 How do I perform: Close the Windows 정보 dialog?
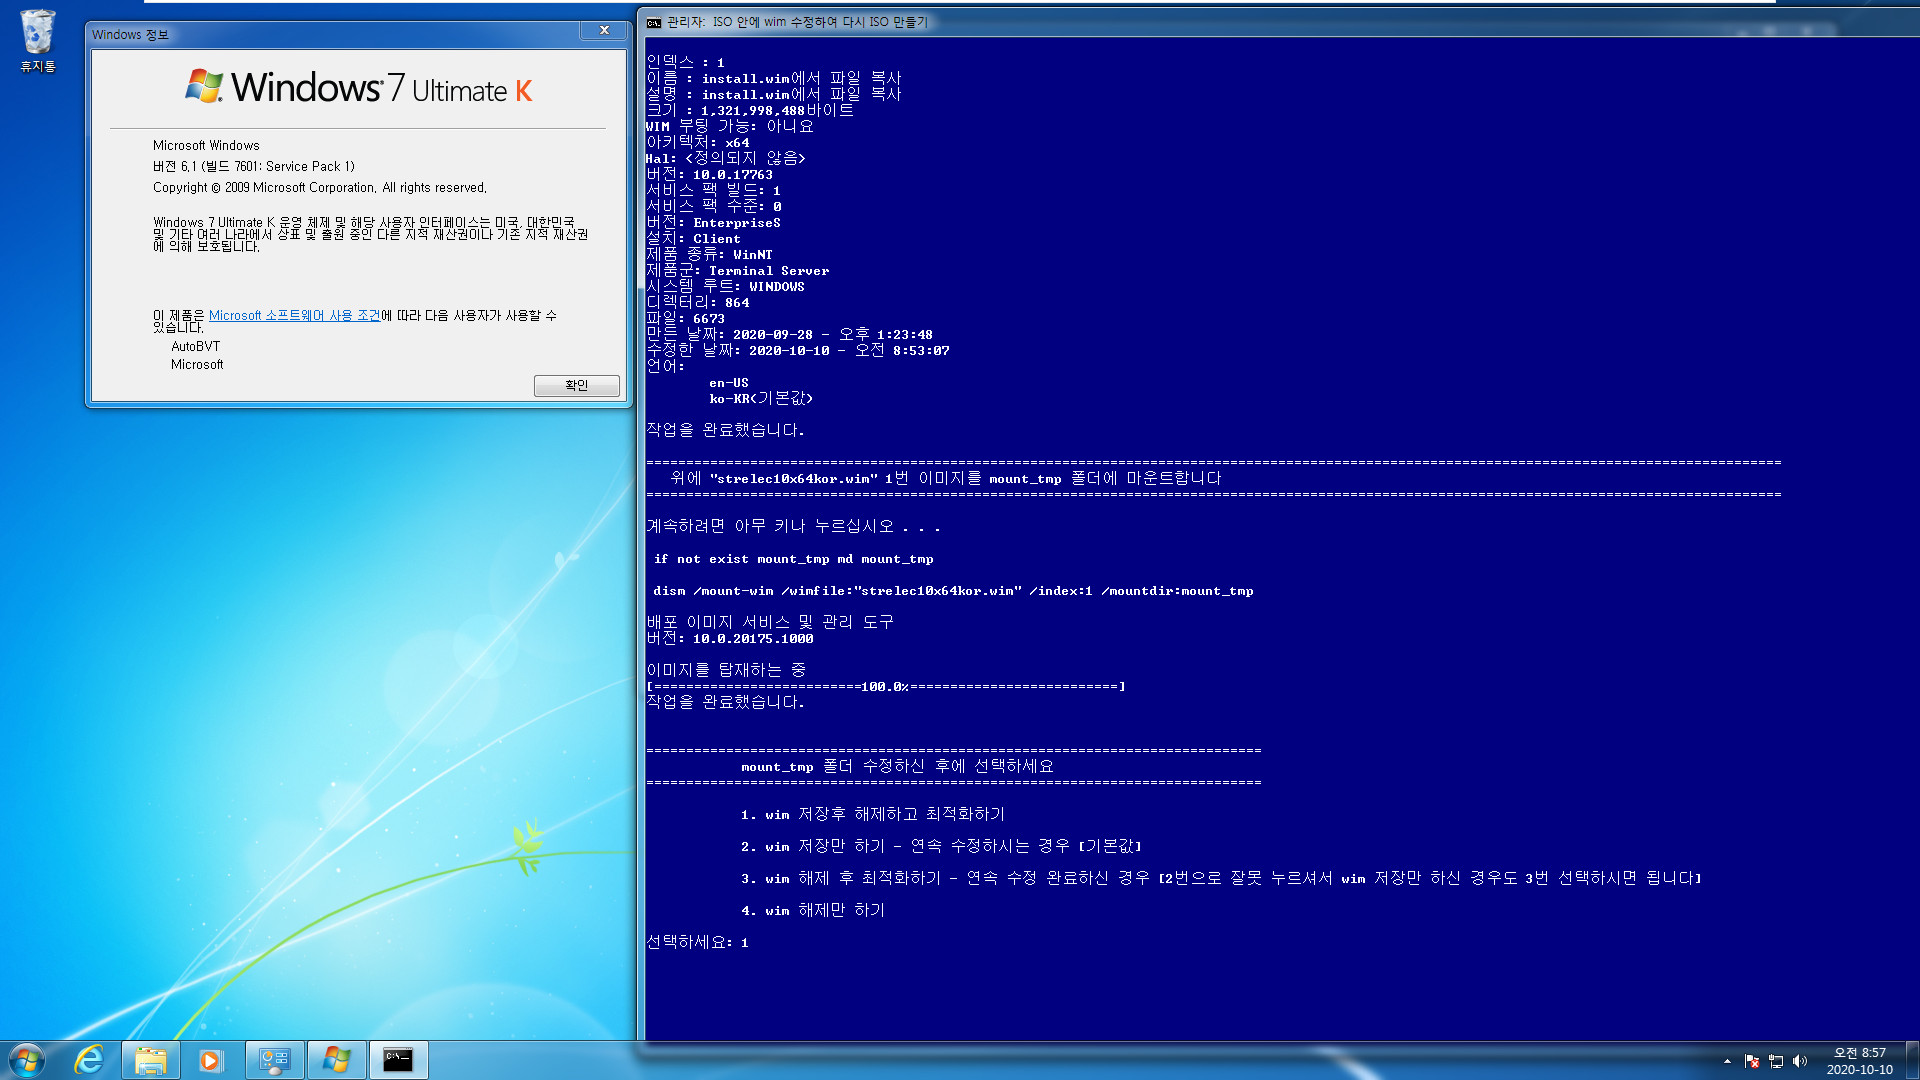(604, 31)
